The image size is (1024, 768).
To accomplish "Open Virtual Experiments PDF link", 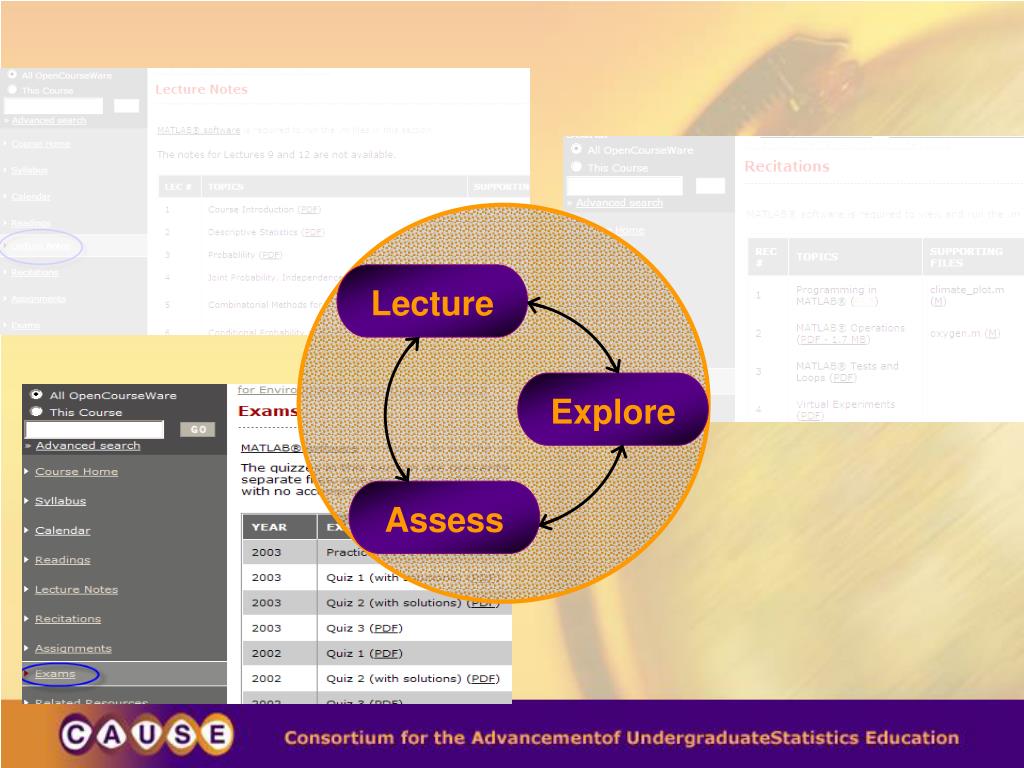I will coord(810,416).
